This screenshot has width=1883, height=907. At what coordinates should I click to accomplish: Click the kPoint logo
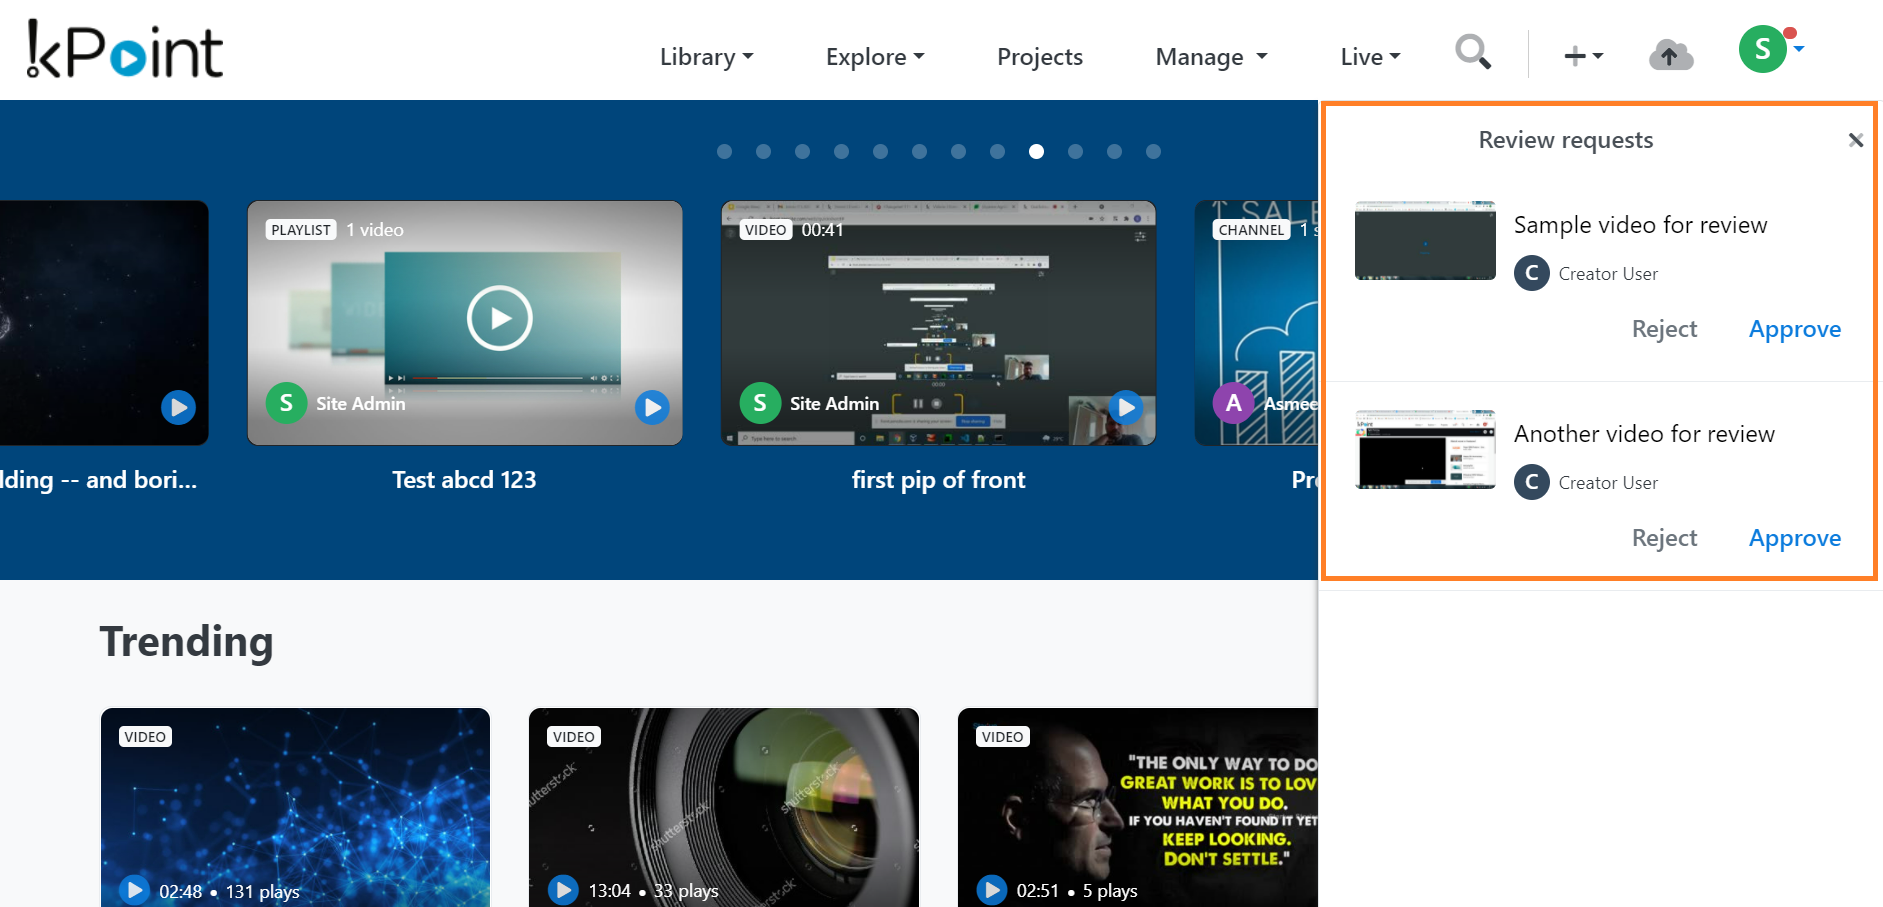pos(125,50)
